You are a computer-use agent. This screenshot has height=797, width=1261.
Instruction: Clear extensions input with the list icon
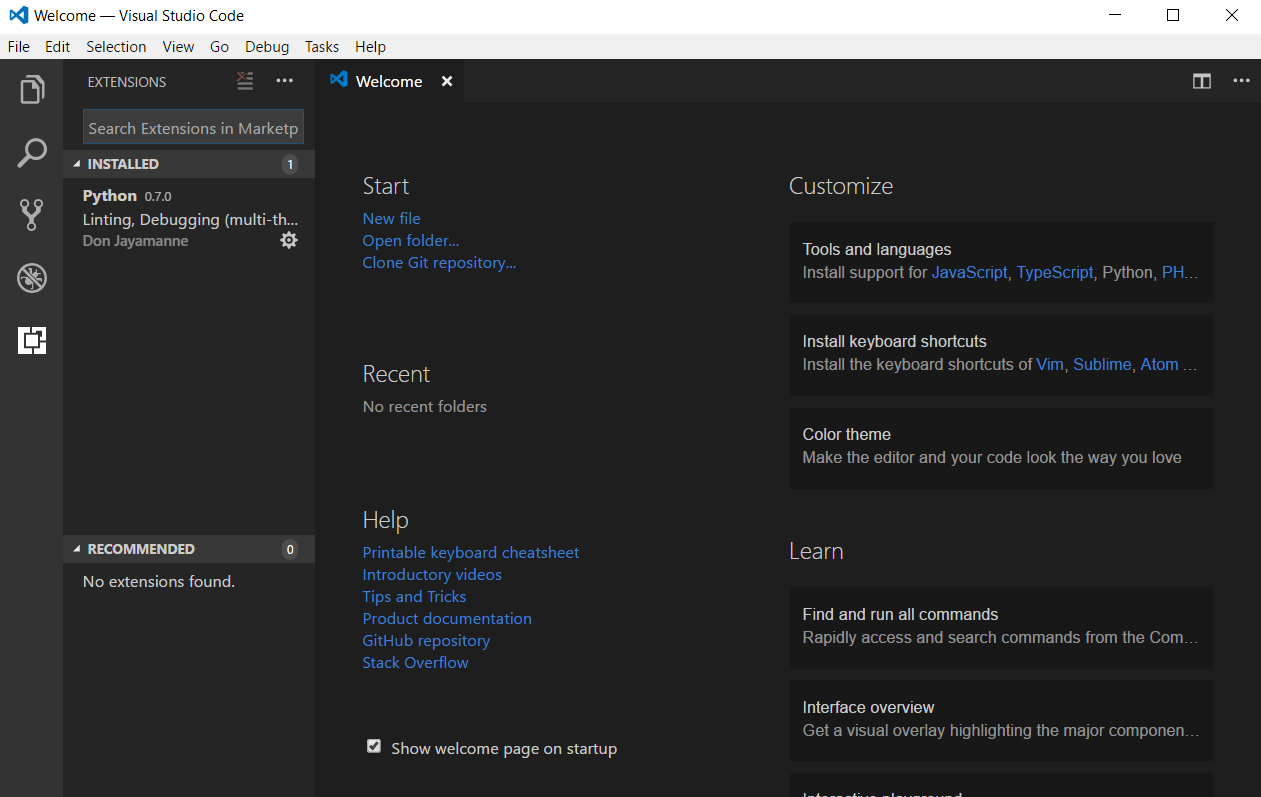(x=245, y=82)
